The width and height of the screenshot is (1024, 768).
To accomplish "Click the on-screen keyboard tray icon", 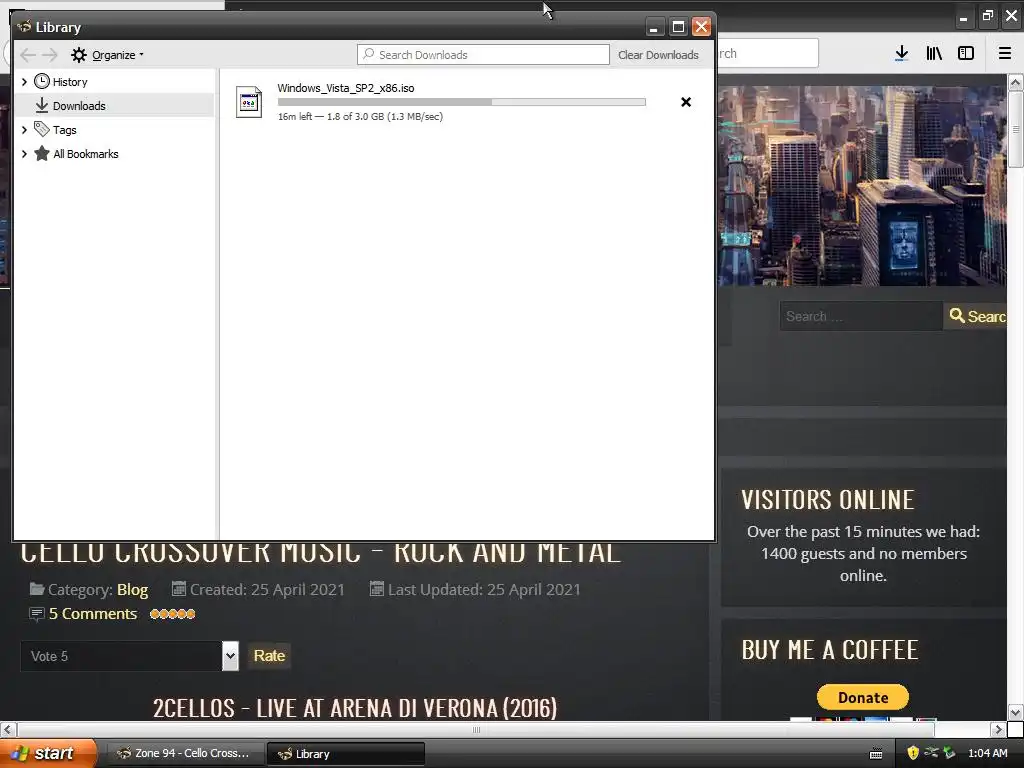I will click(876, 754).
